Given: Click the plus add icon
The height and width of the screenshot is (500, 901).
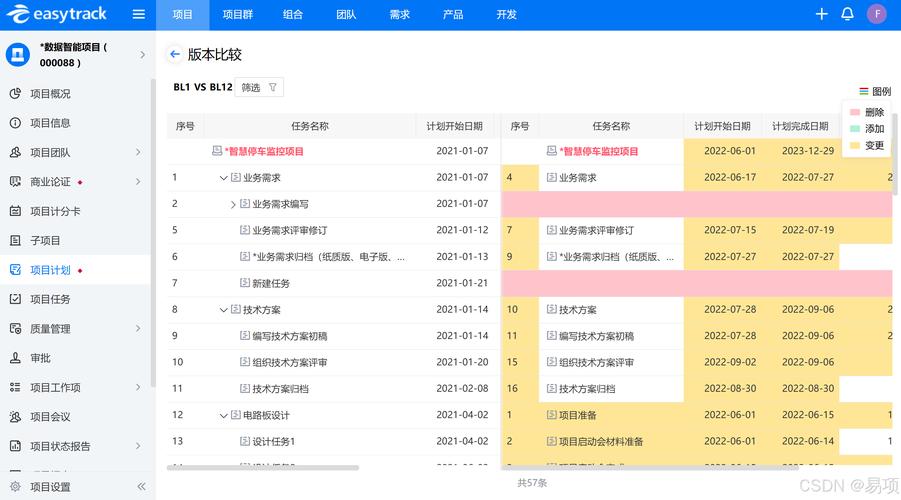Looking at the screenshot, I should click(822, 14).
